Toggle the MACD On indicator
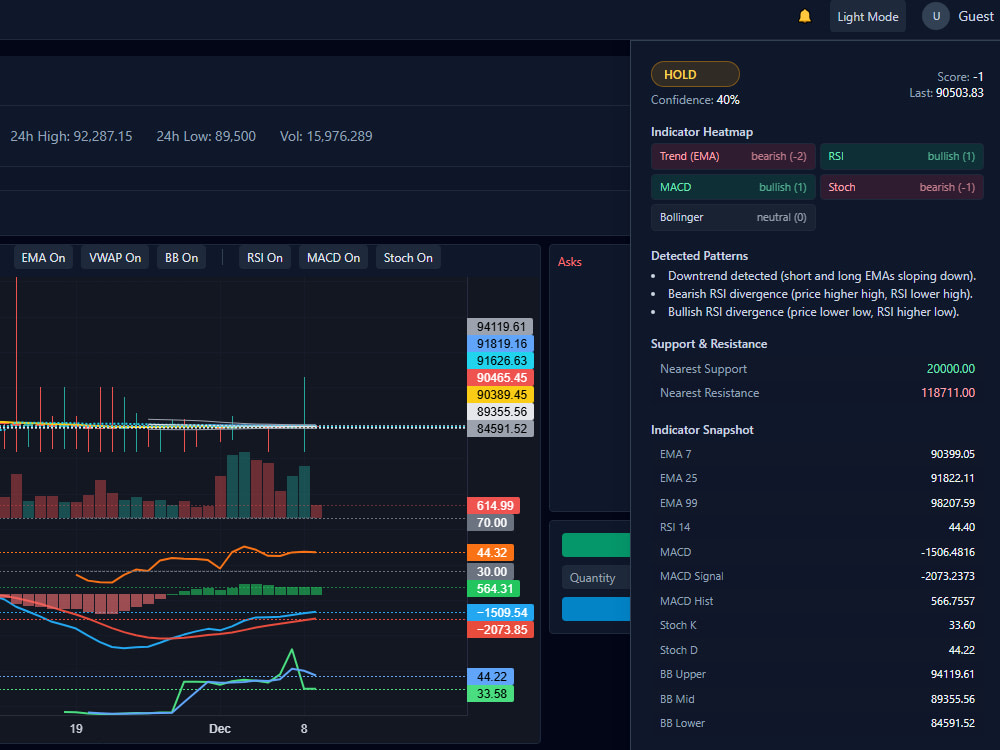The height and width of the screenshot is (750, 1000). (333, 258)
